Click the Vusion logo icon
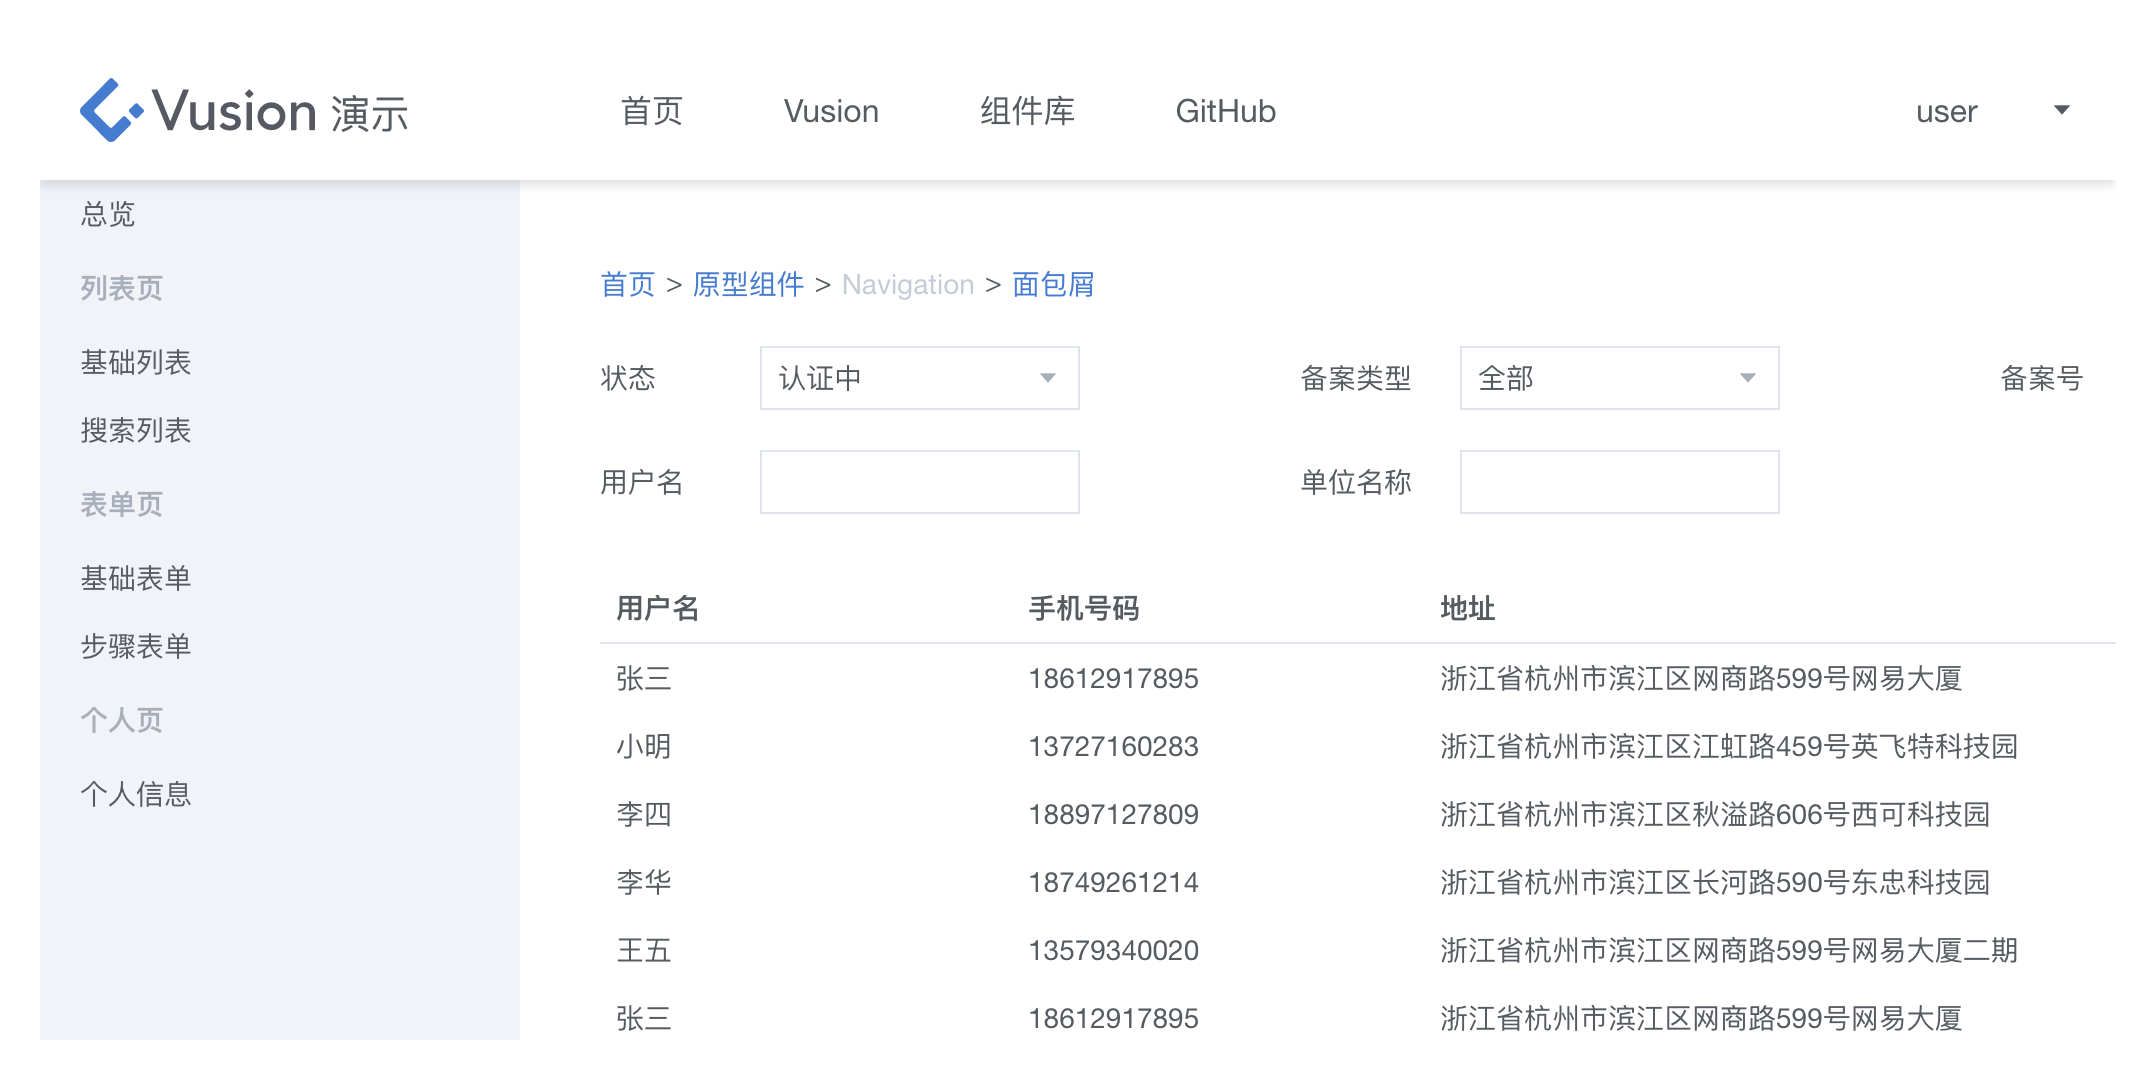The height and width of the screenshot is (1080, 2156). (111, 110)
